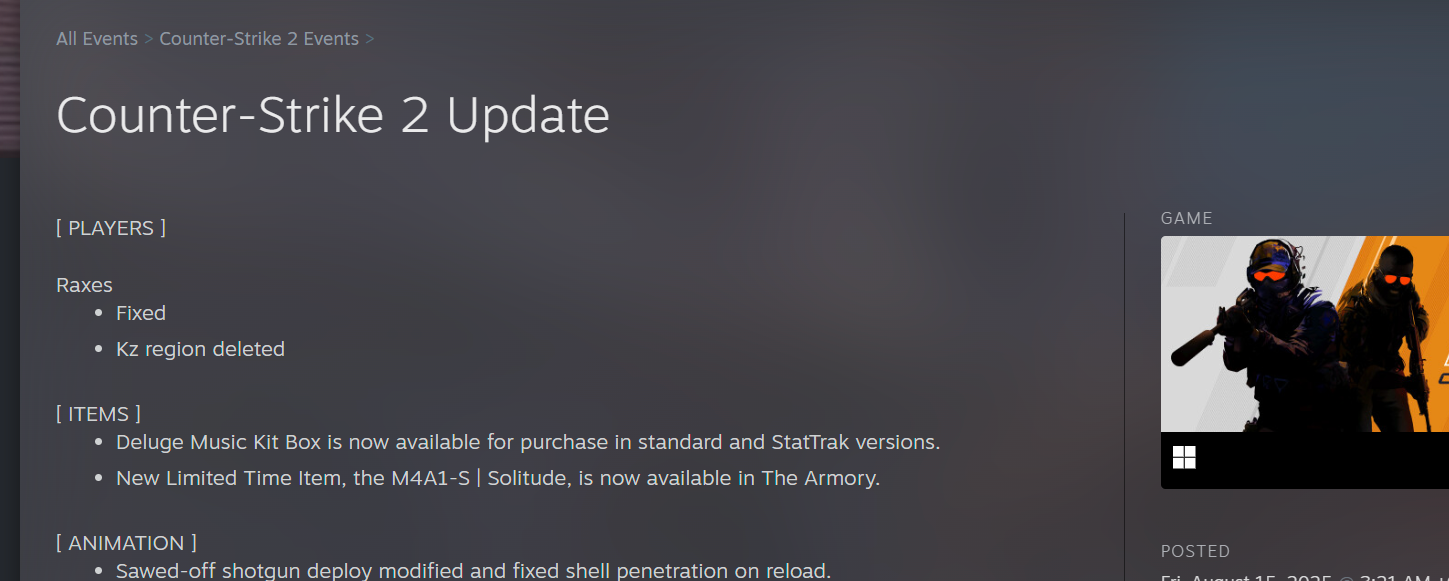Click the POSTED sidebar label

(x=1196, y=551)
